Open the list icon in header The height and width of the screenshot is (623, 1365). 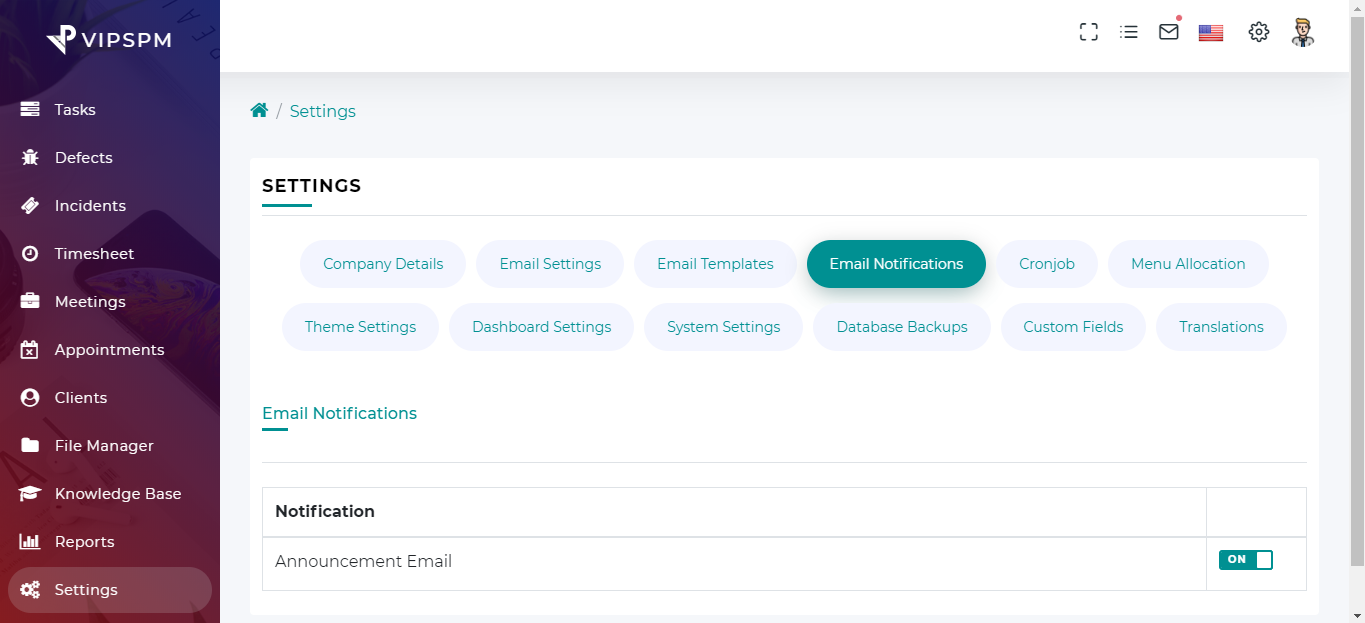tap(1129, 32)
